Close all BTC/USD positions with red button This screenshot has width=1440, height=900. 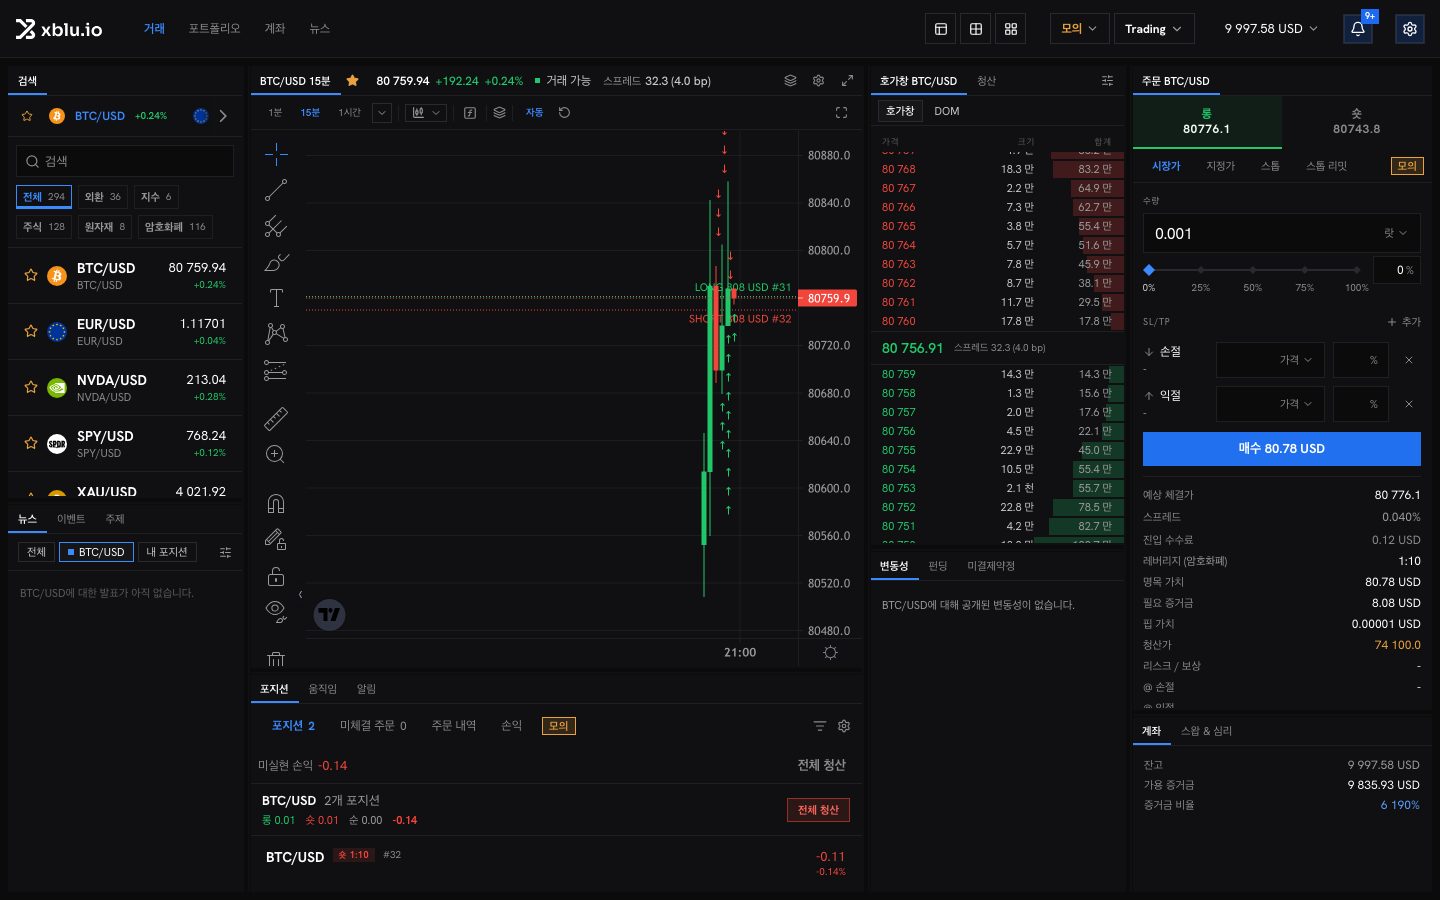818,810
